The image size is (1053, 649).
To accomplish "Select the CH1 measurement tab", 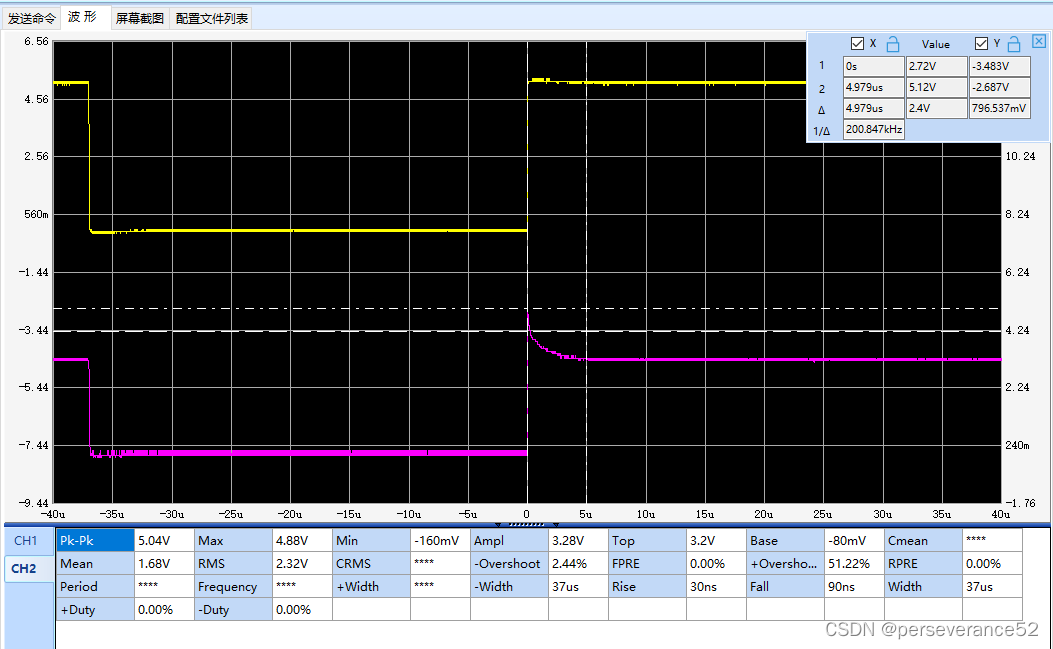I will (26, 540).
